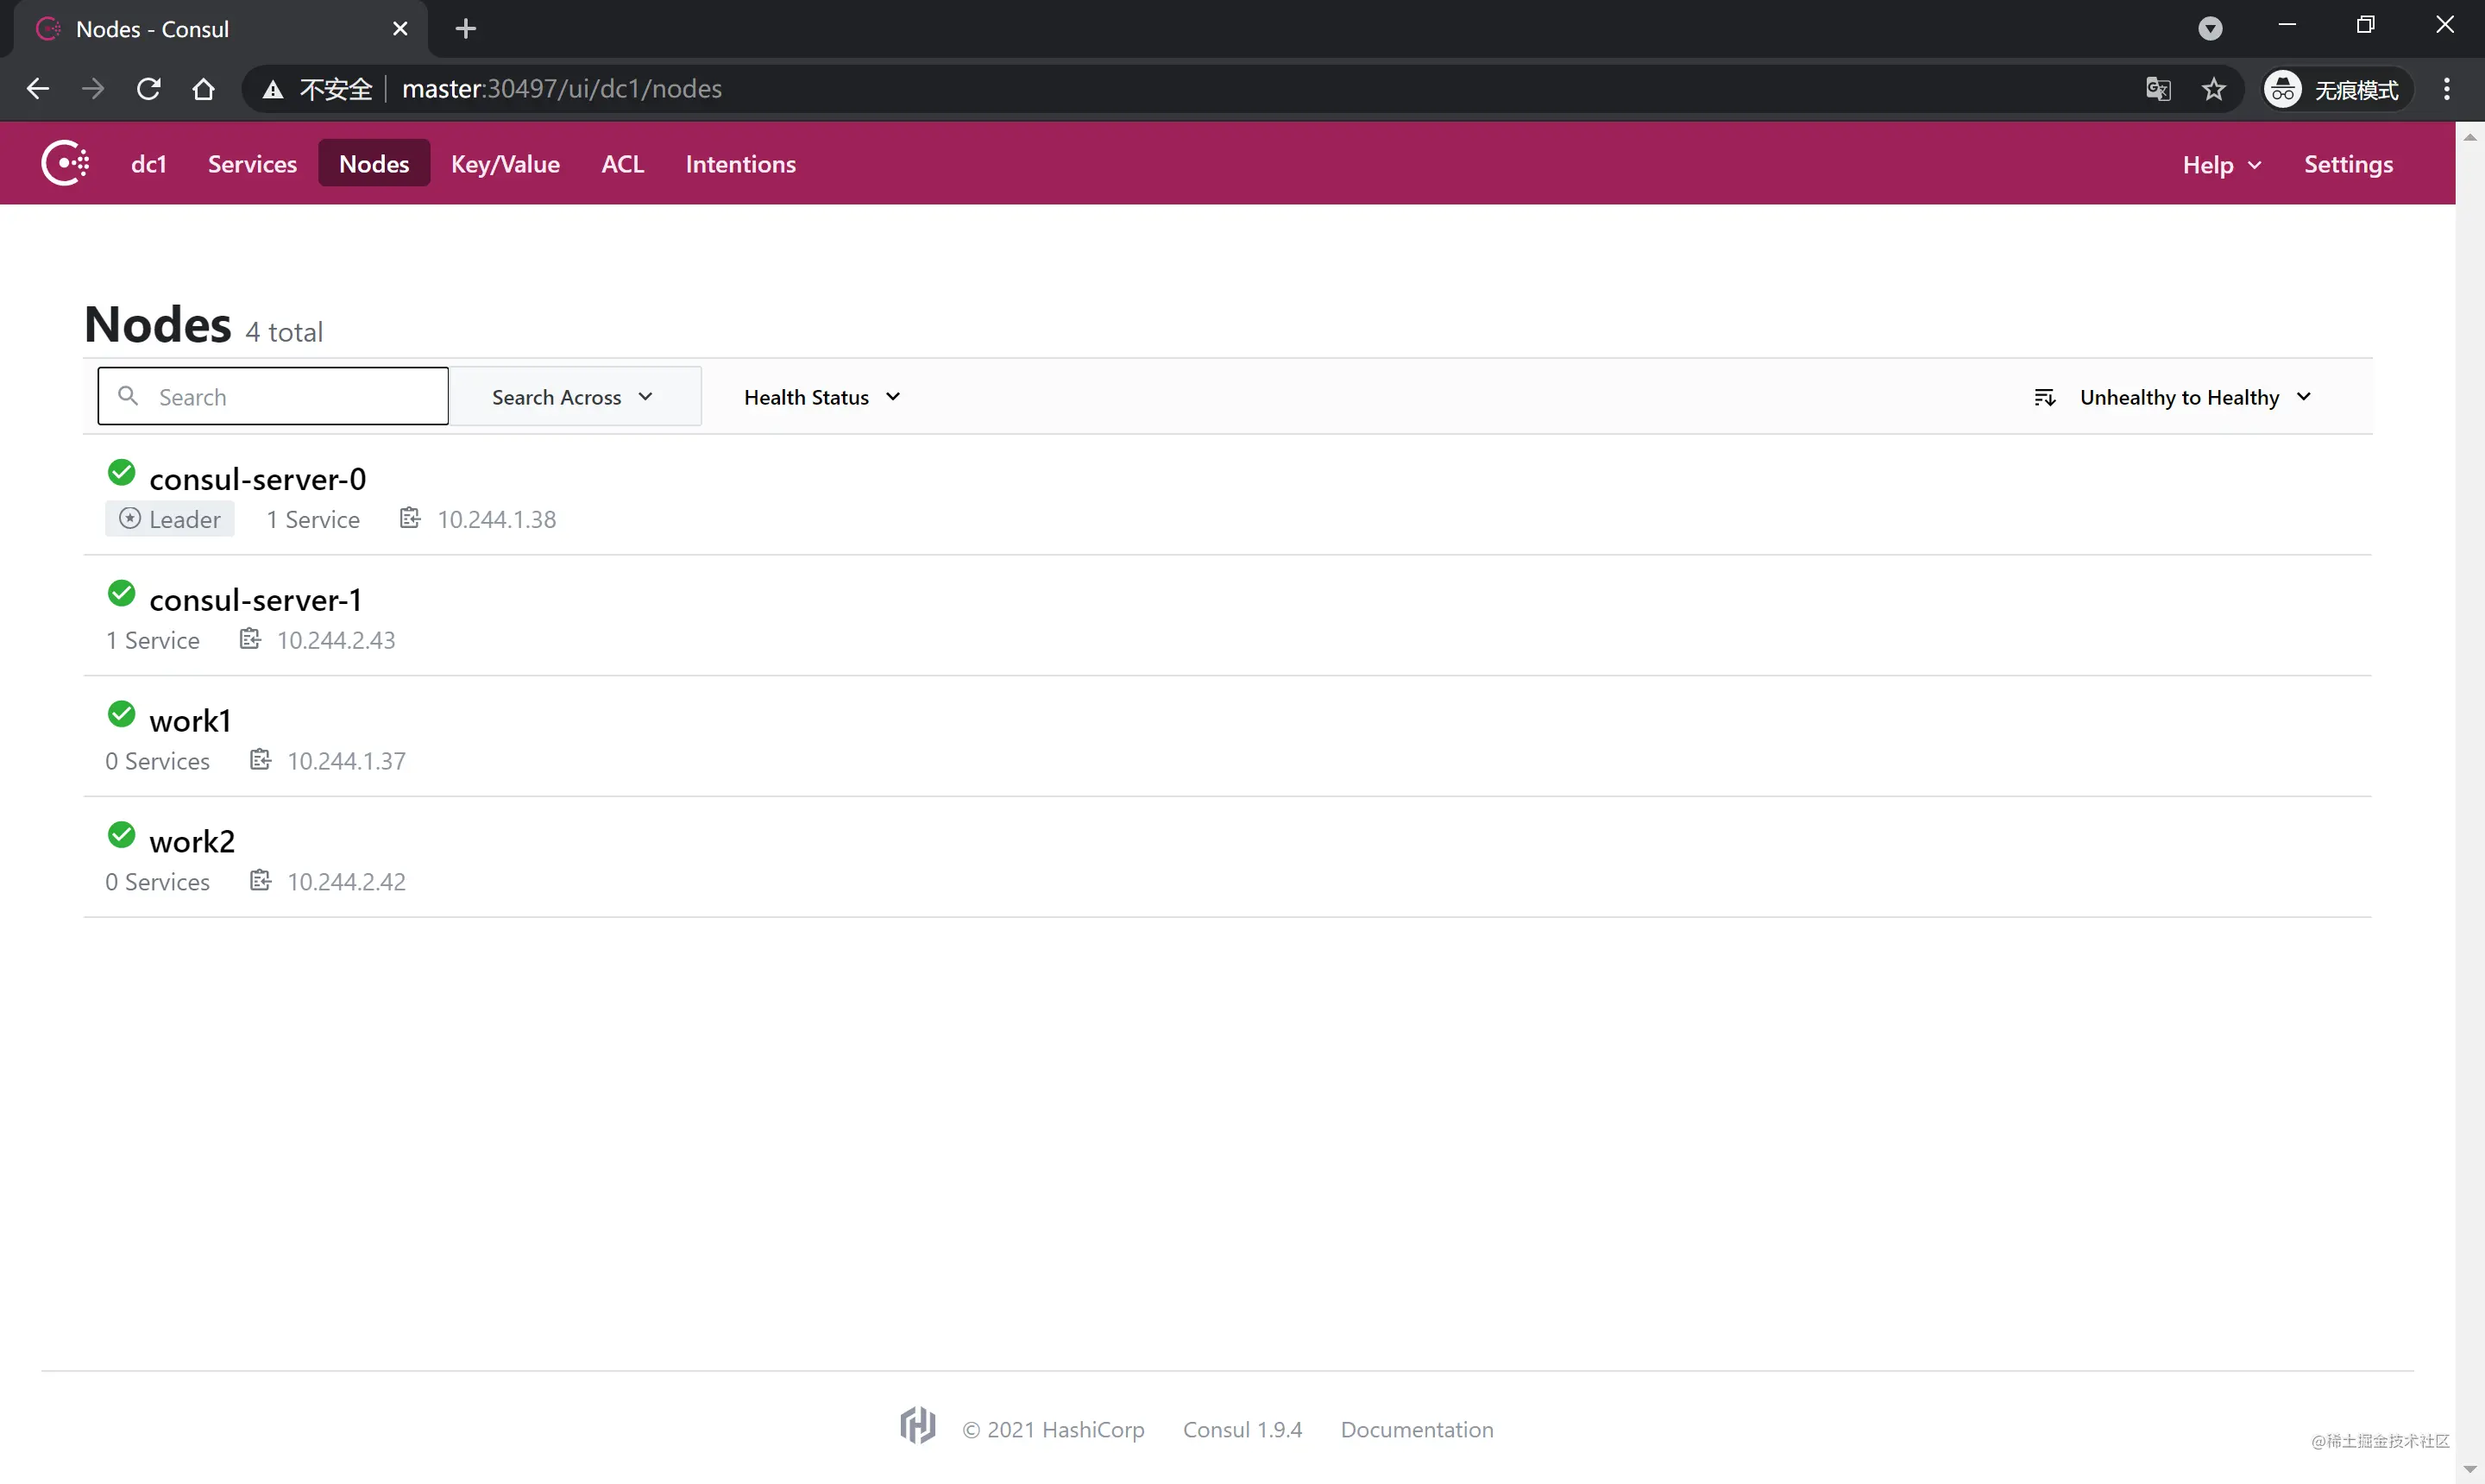Focus the node Search input field
Viewport: 2485px width, 1484px height.
coord(273,396)
